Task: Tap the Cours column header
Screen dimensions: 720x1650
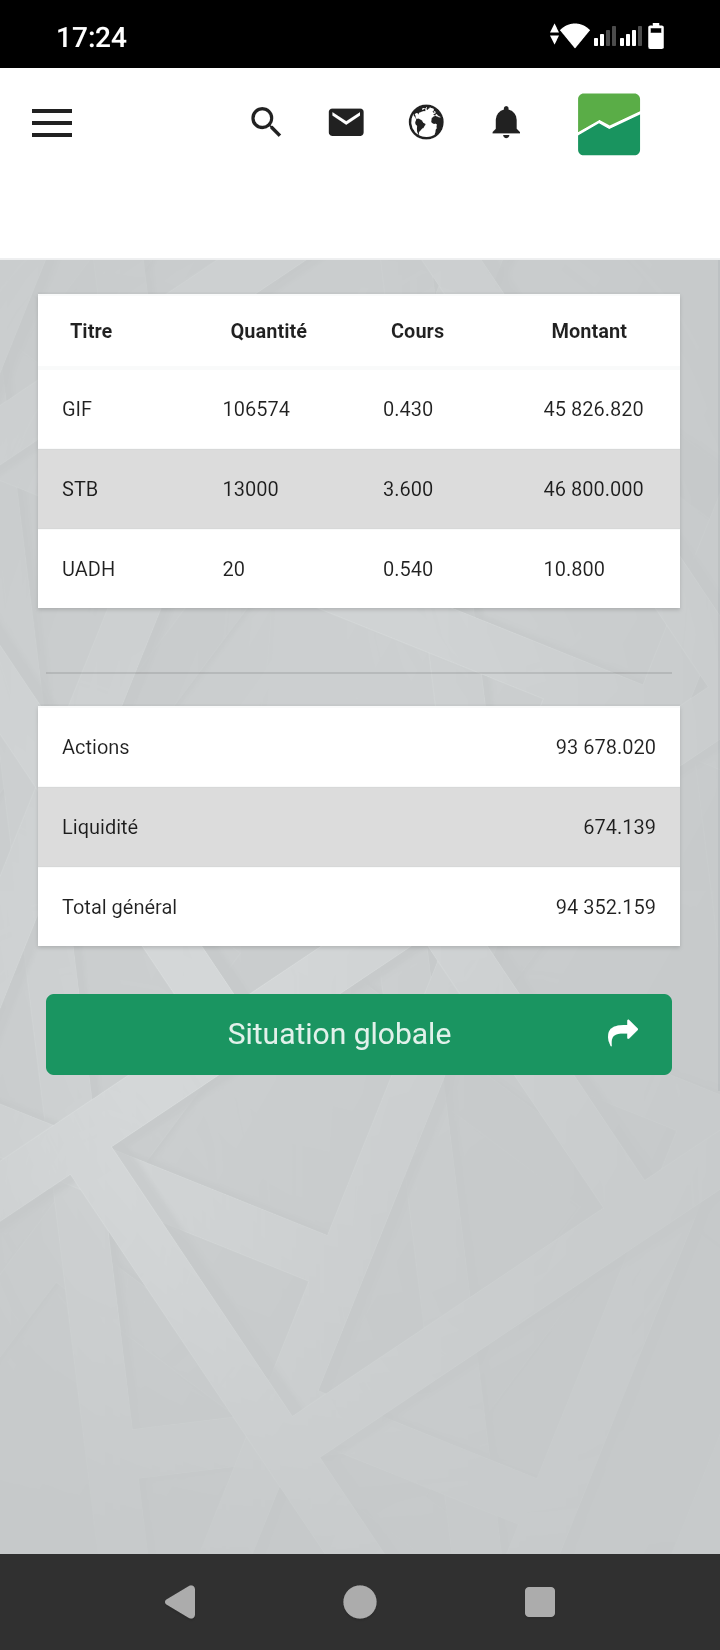Action: 417,331
